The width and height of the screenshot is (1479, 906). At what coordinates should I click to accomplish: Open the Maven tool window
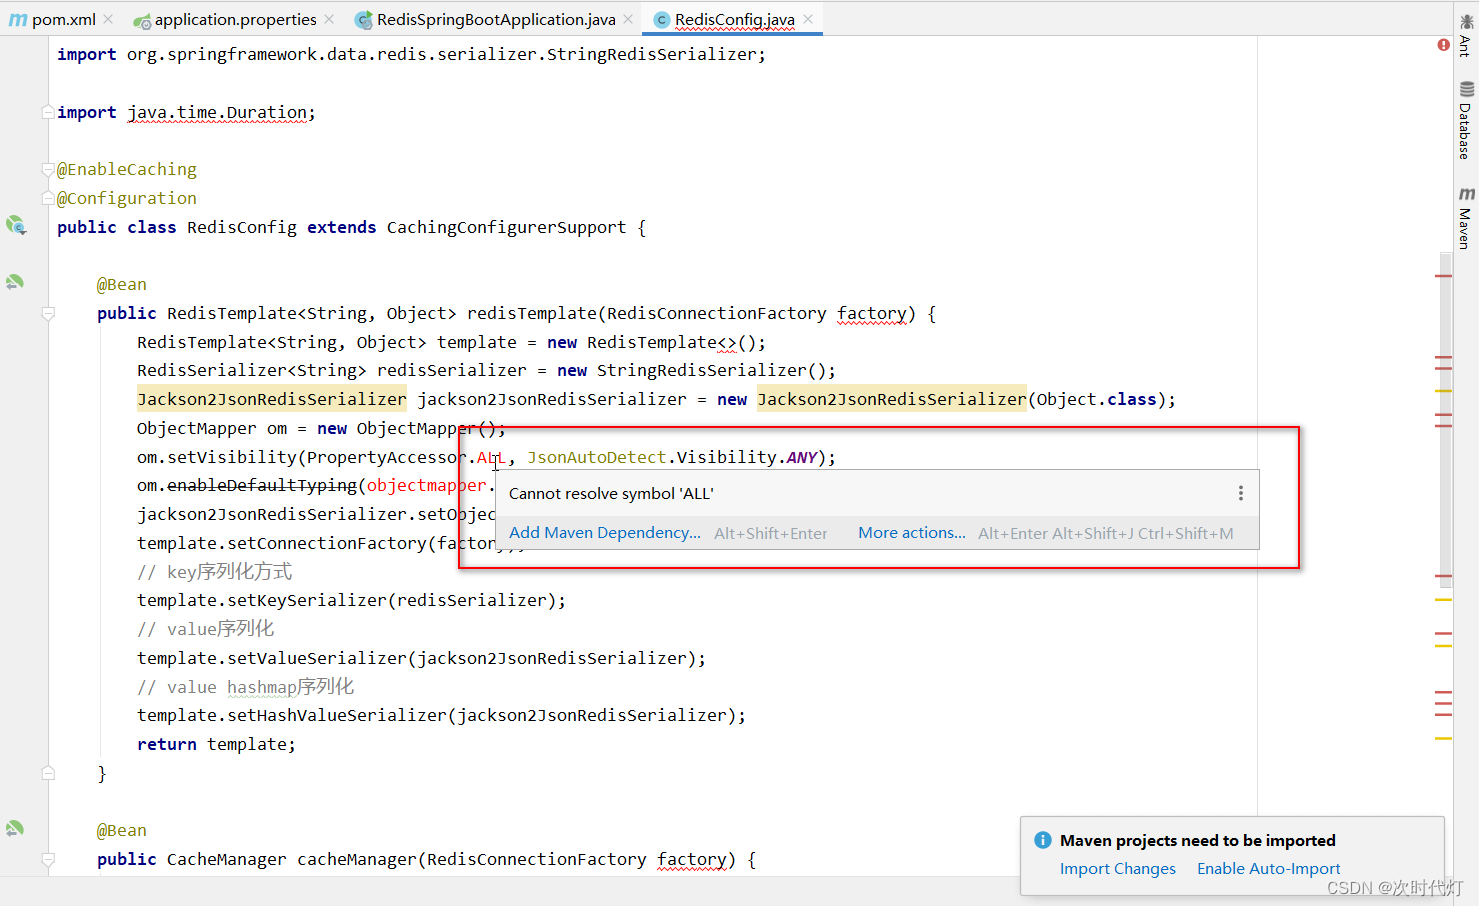pos(1465,215)
